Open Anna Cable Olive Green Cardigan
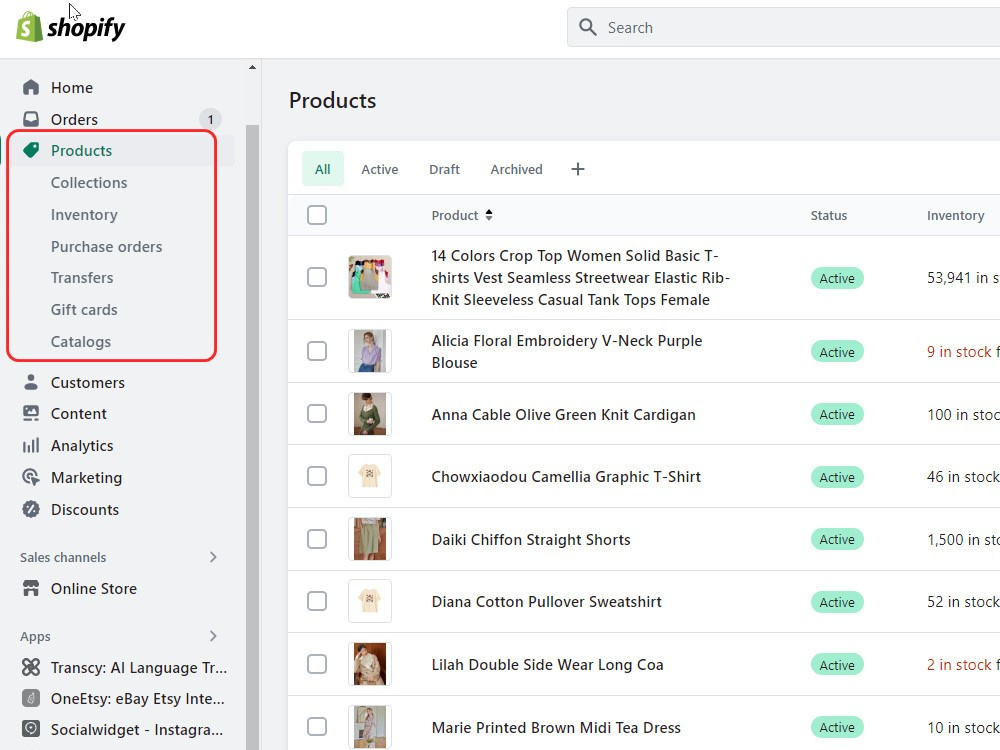 coord(563,415)
